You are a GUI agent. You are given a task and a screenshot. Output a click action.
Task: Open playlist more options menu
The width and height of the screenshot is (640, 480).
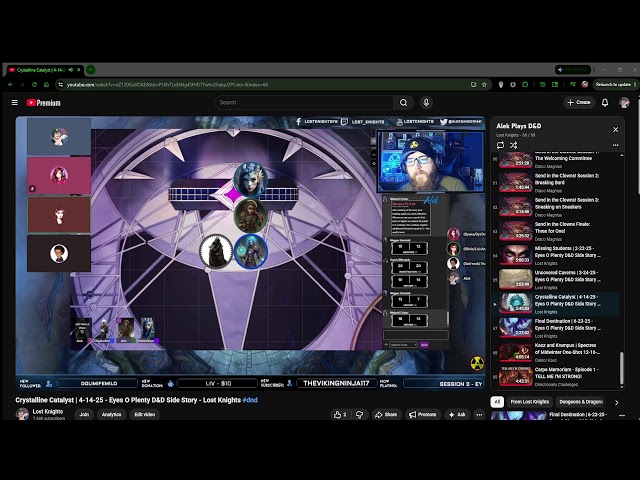[616, 145]
